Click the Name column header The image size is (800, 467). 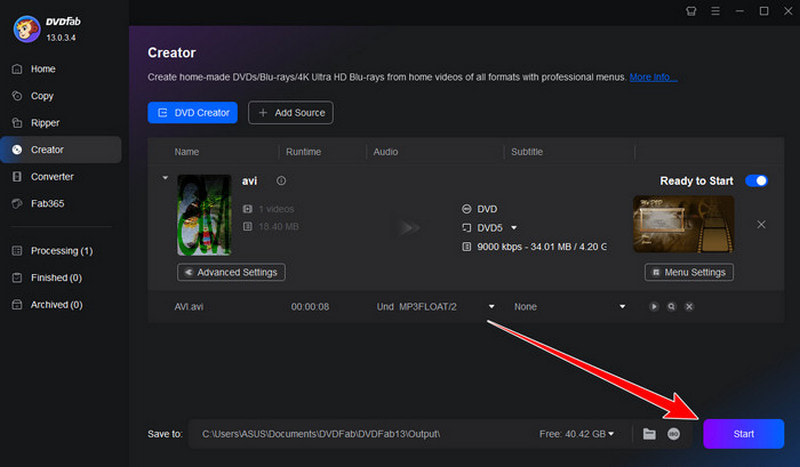click(187, 152)
